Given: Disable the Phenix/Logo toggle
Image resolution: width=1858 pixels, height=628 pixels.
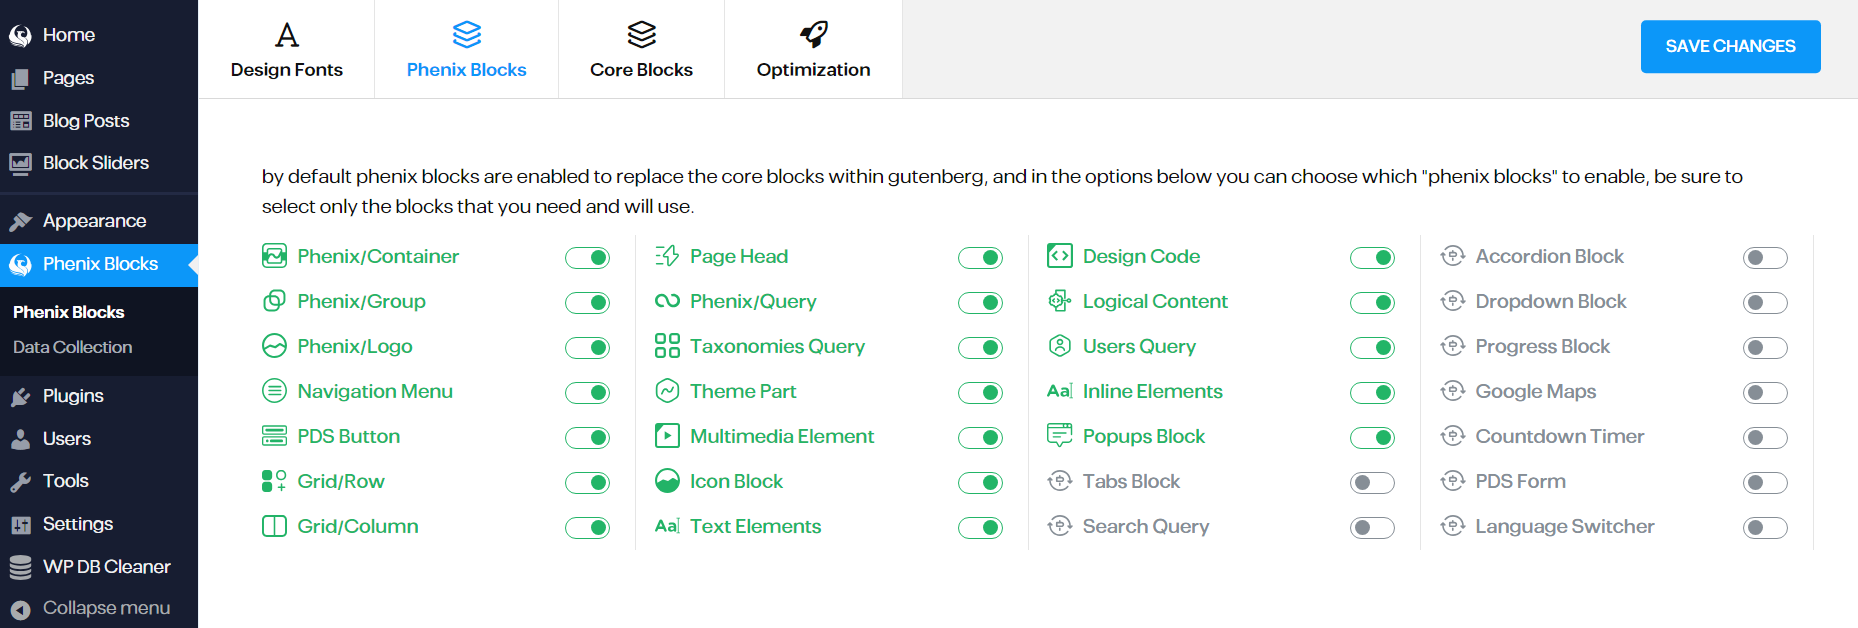Looking at the screenshot, I should (x=587, y=348).
